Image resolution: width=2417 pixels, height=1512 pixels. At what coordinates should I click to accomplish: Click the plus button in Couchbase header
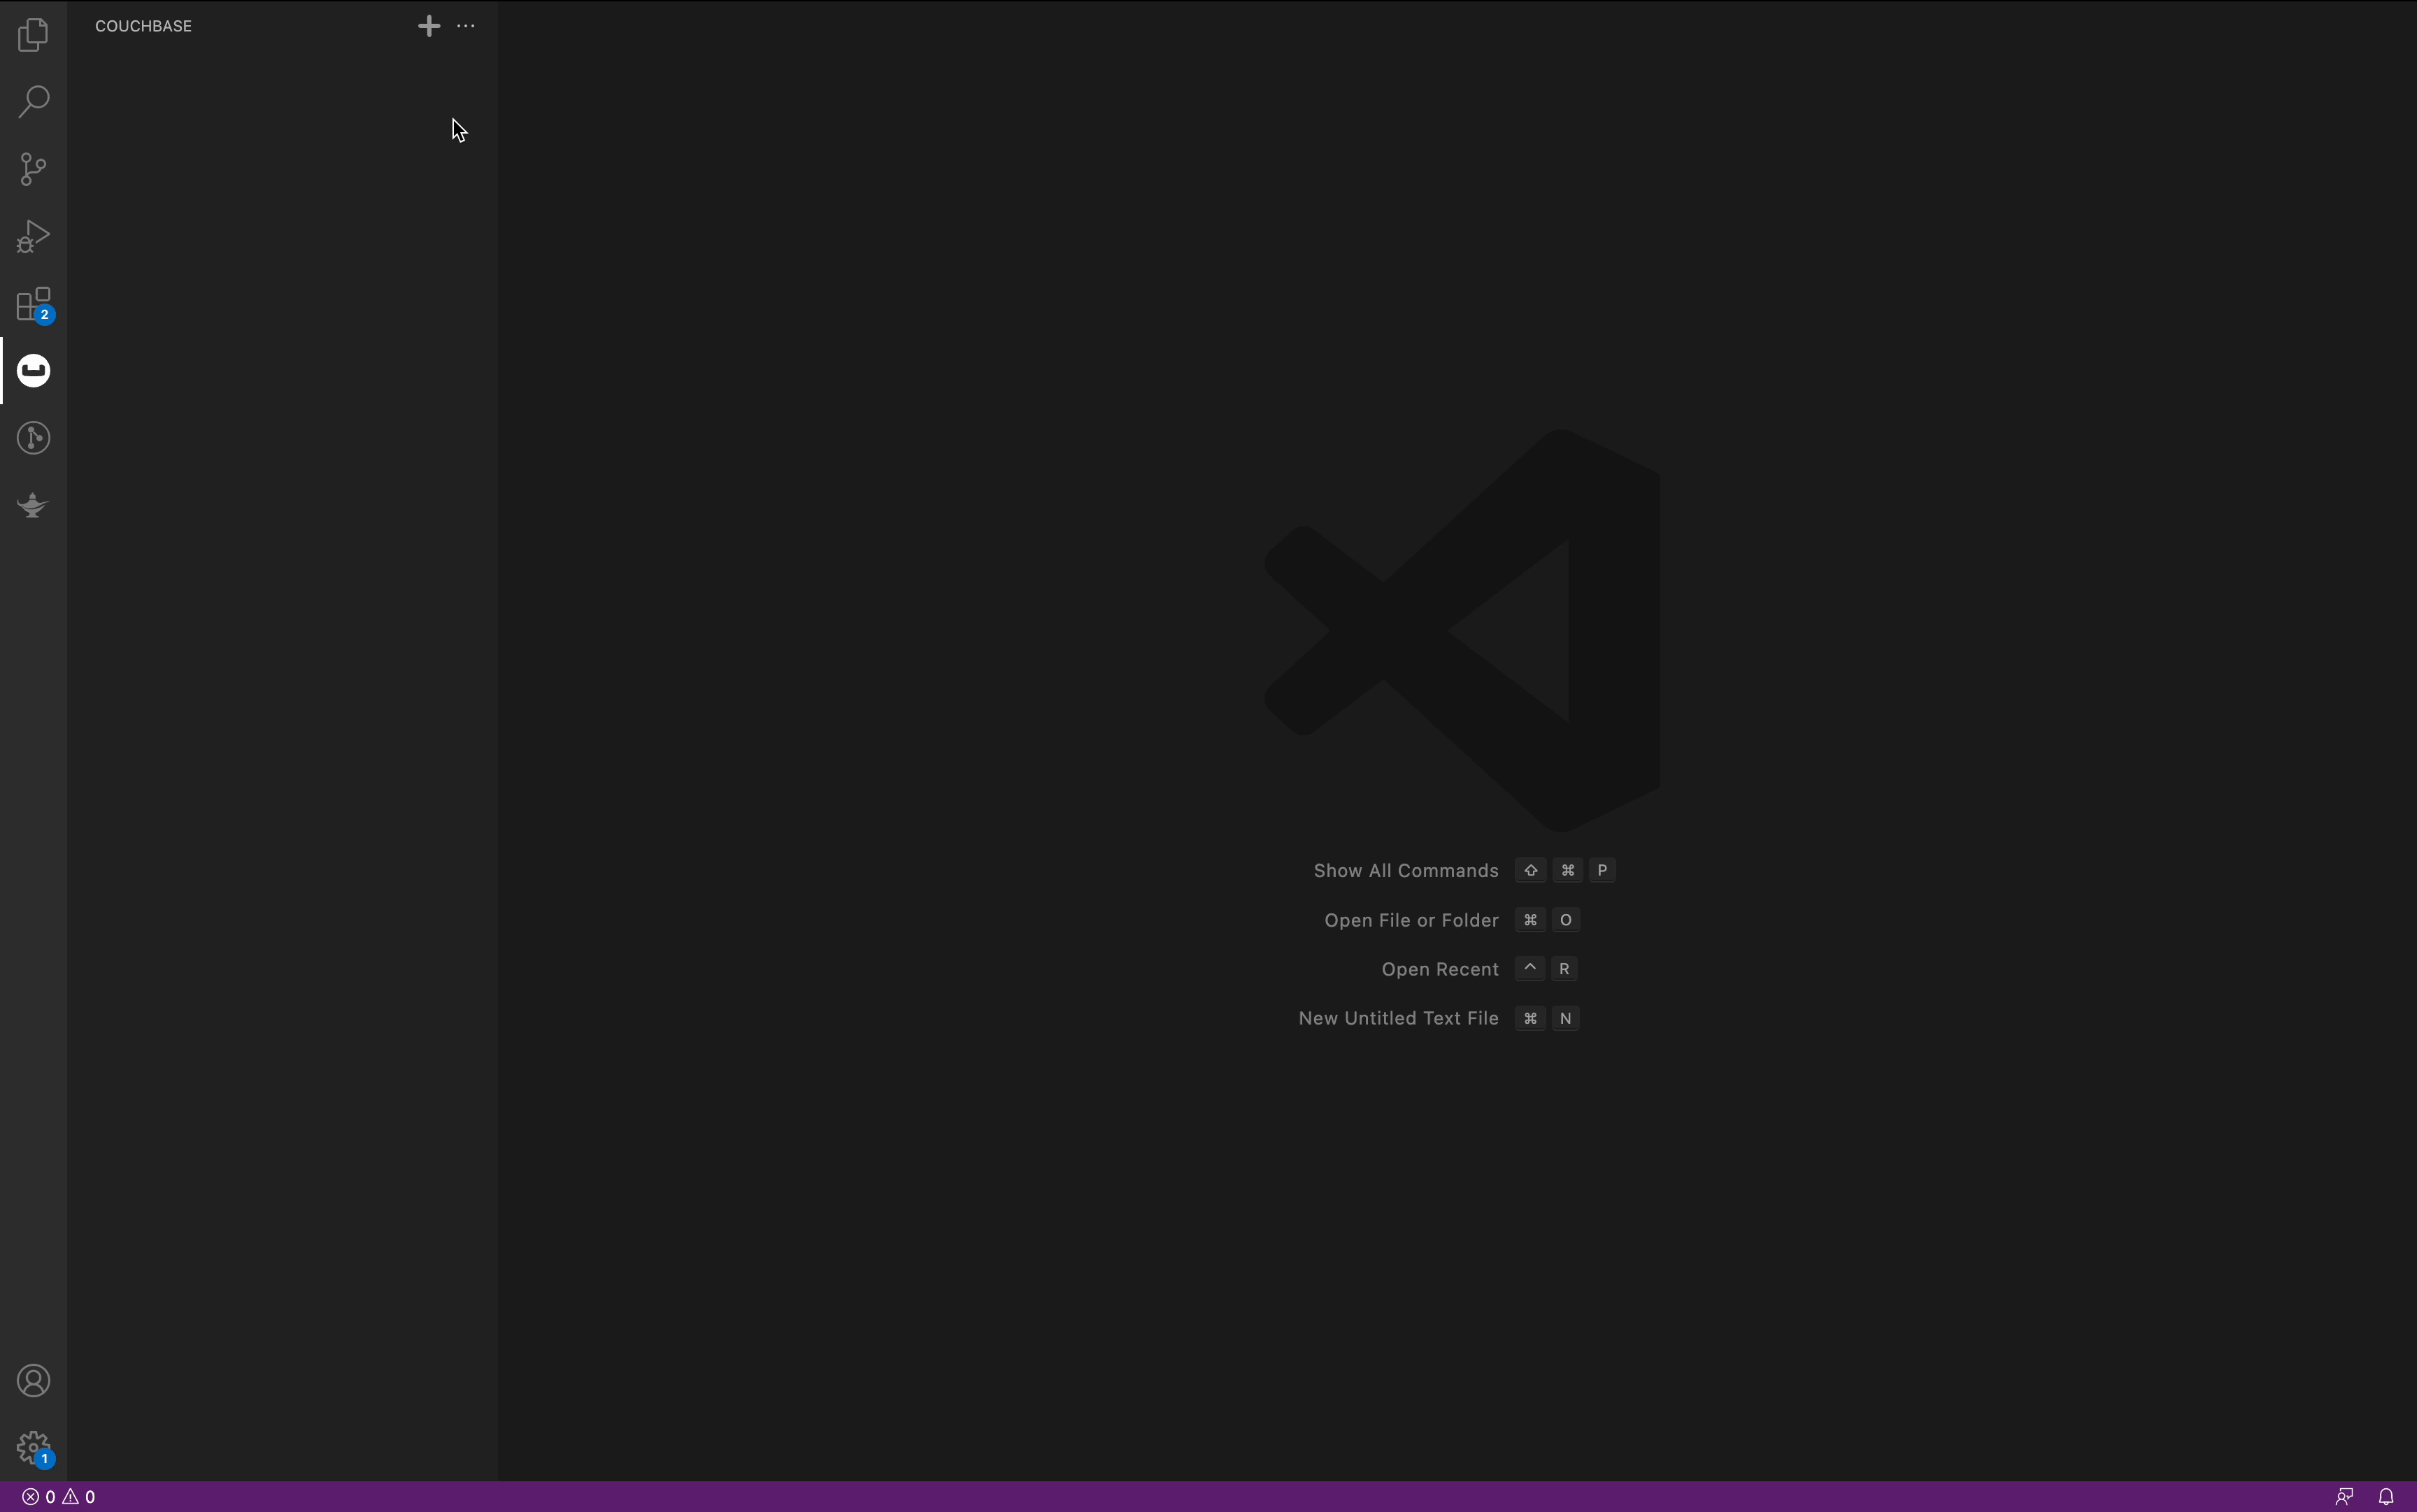pyautogui.click(x=429, y=26)
